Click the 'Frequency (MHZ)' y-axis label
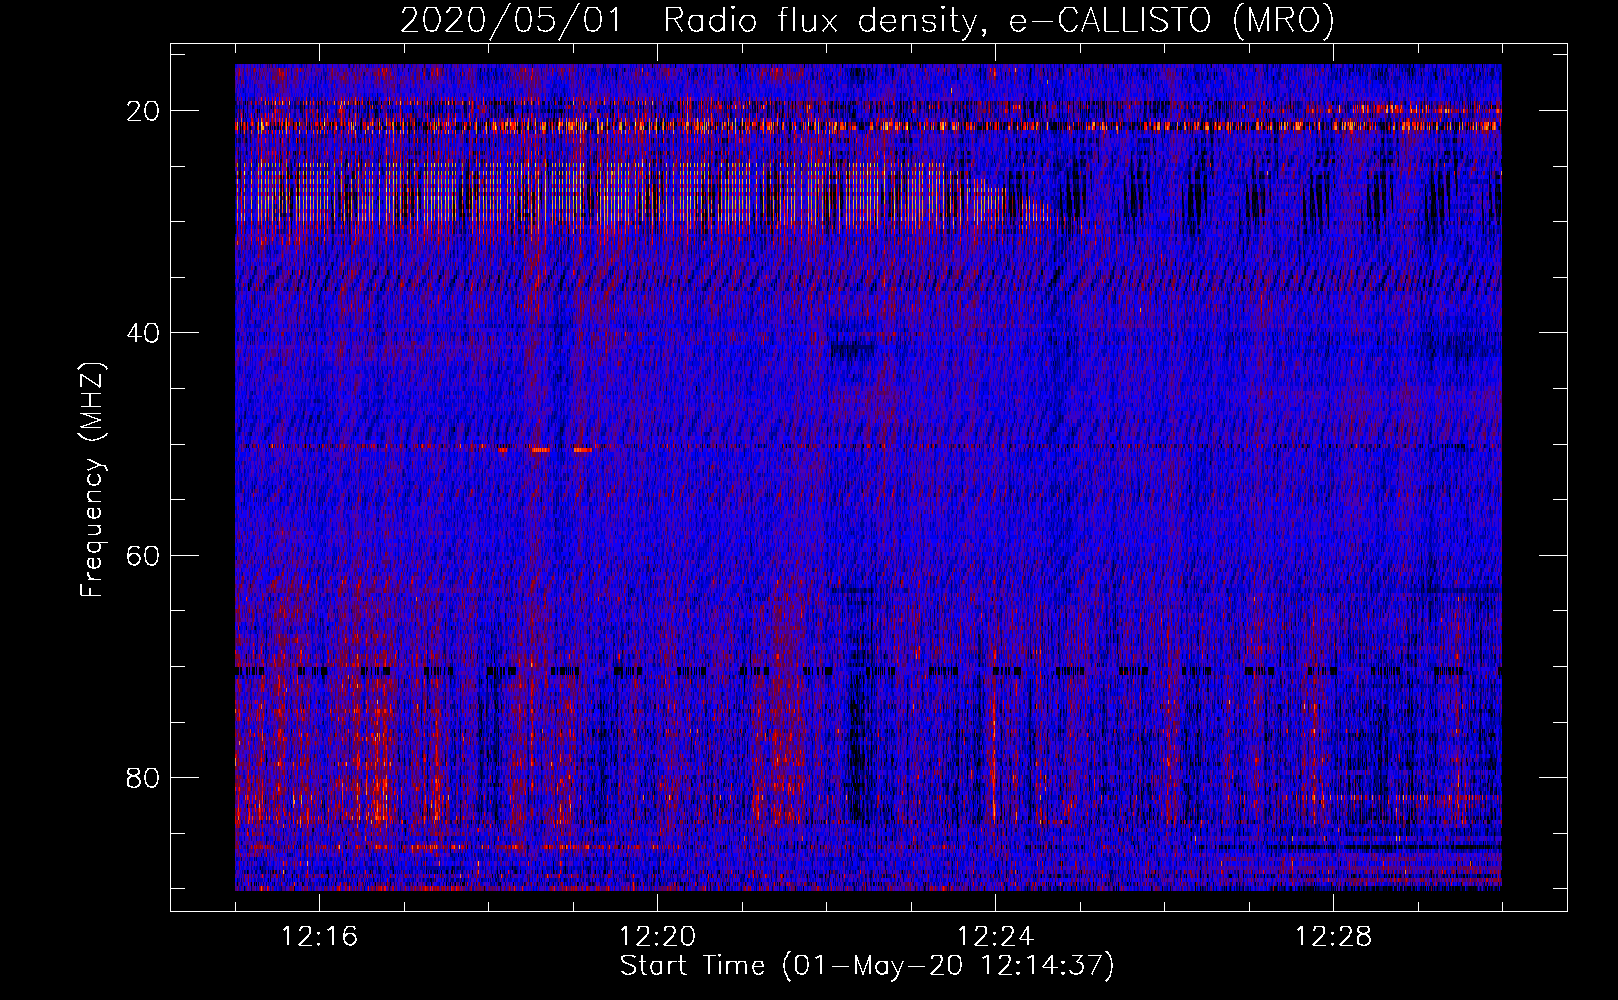1618x1000 pixels. [92, 480]
